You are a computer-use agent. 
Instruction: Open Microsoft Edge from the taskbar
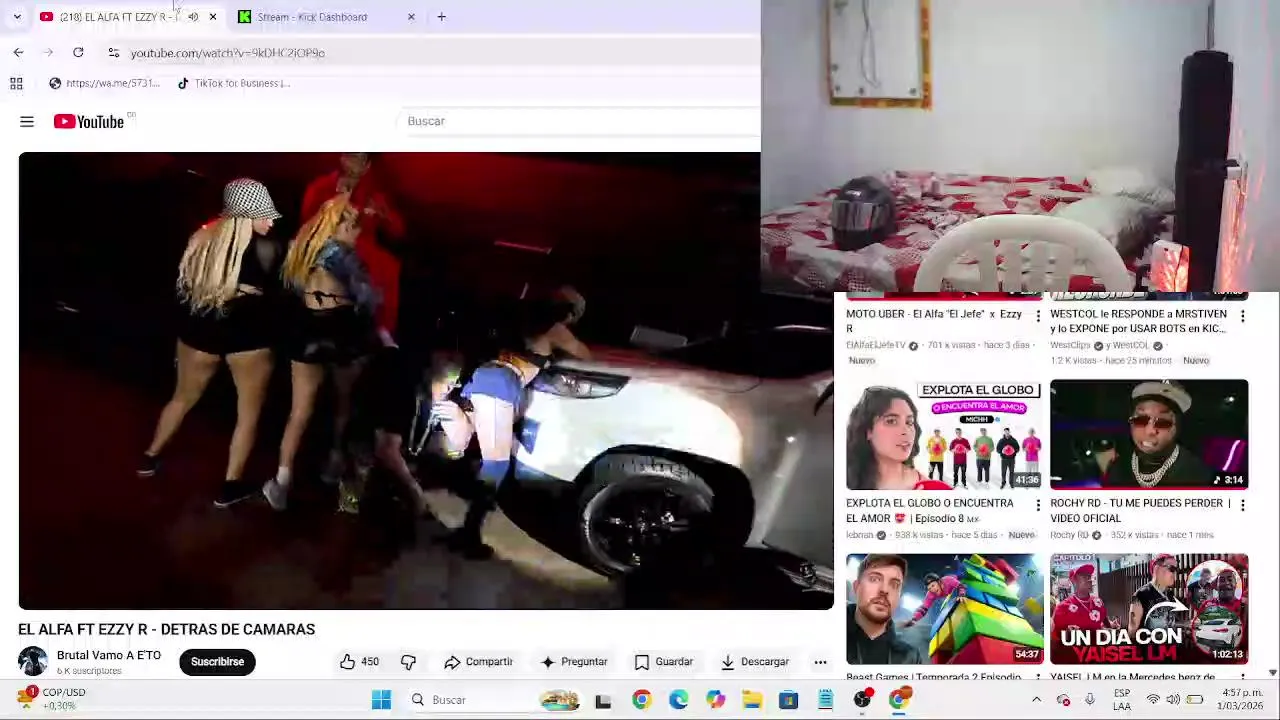(x=678, y=700)
